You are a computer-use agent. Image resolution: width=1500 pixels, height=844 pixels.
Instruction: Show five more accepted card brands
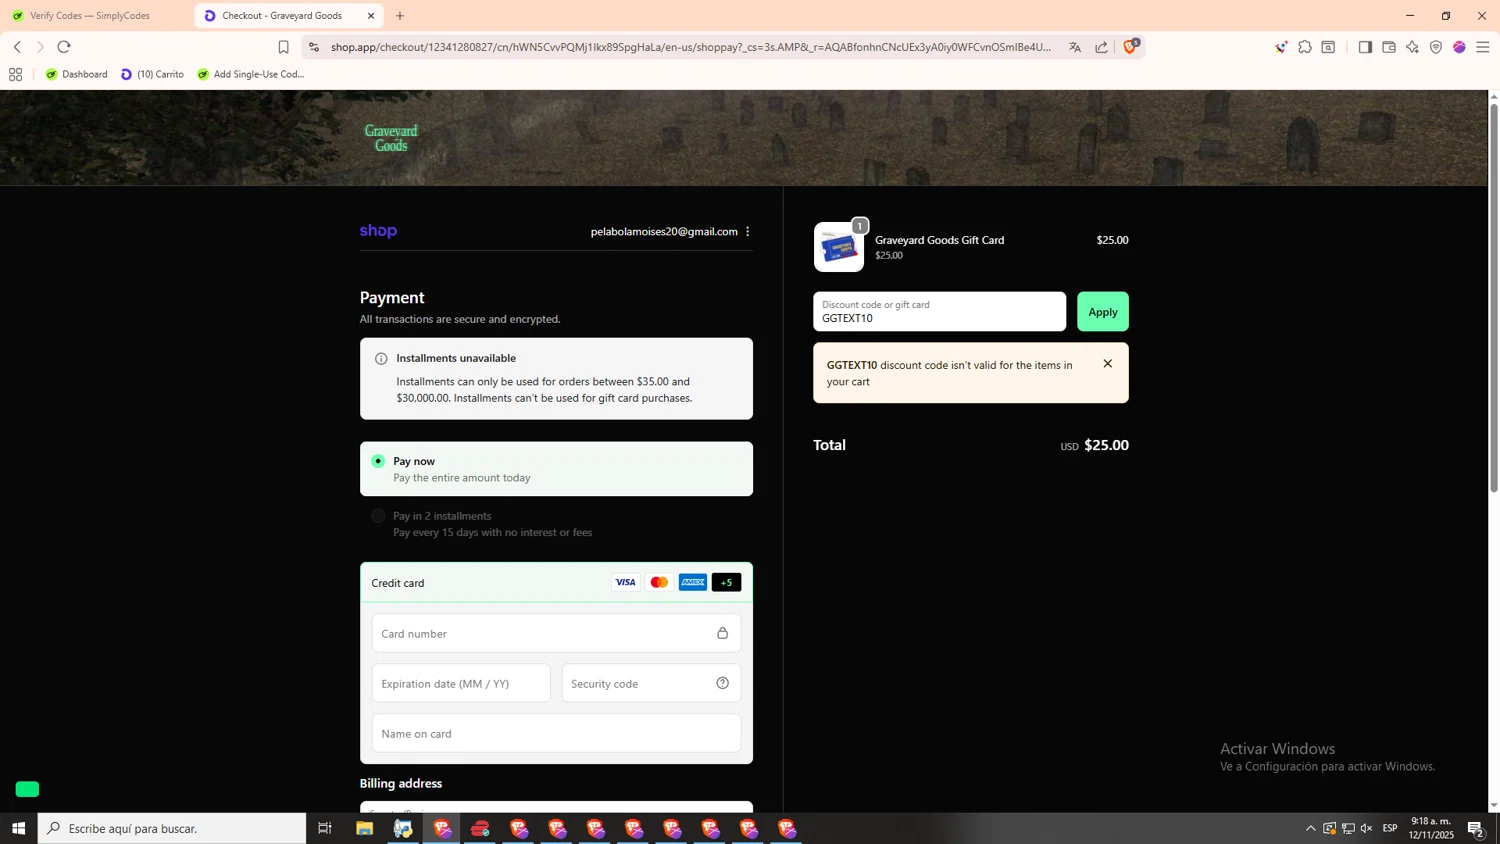[726, 582]
